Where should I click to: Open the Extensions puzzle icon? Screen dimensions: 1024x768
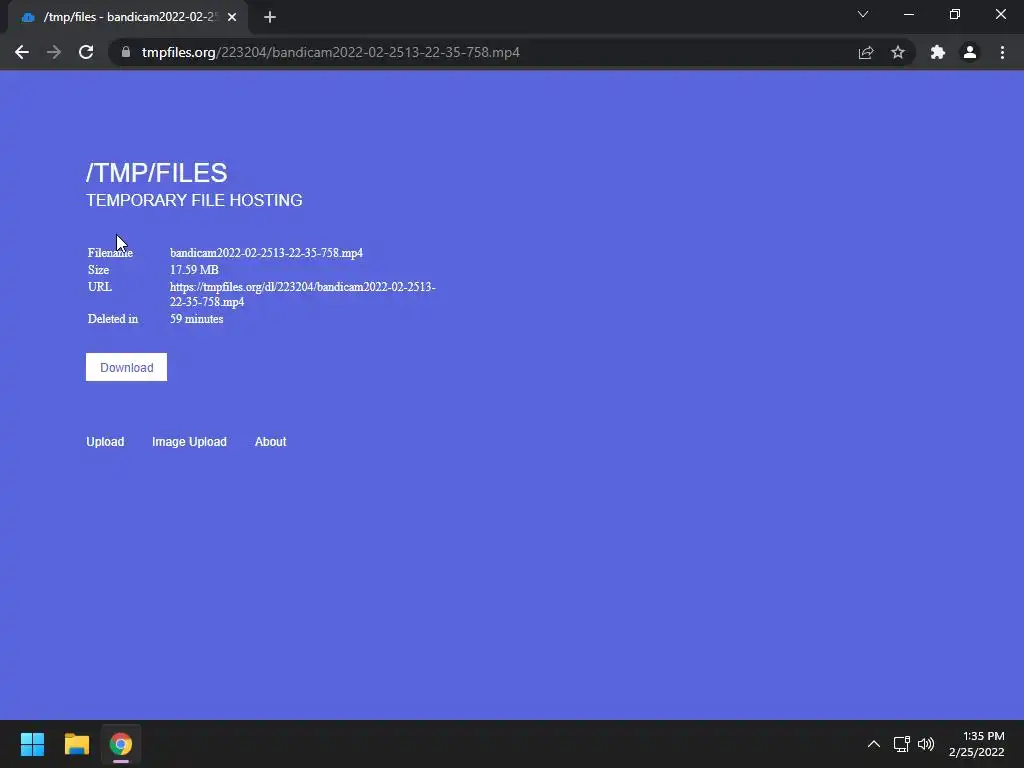(938, 52)
